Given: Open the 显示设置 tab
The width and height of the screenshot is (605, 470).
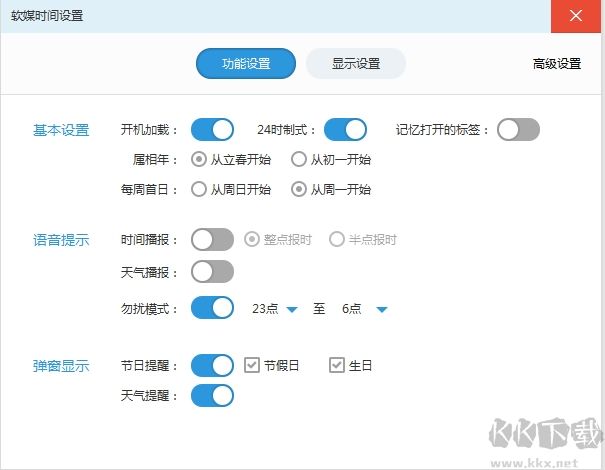Looking at the screenshot, I should (x=356, y=63).
